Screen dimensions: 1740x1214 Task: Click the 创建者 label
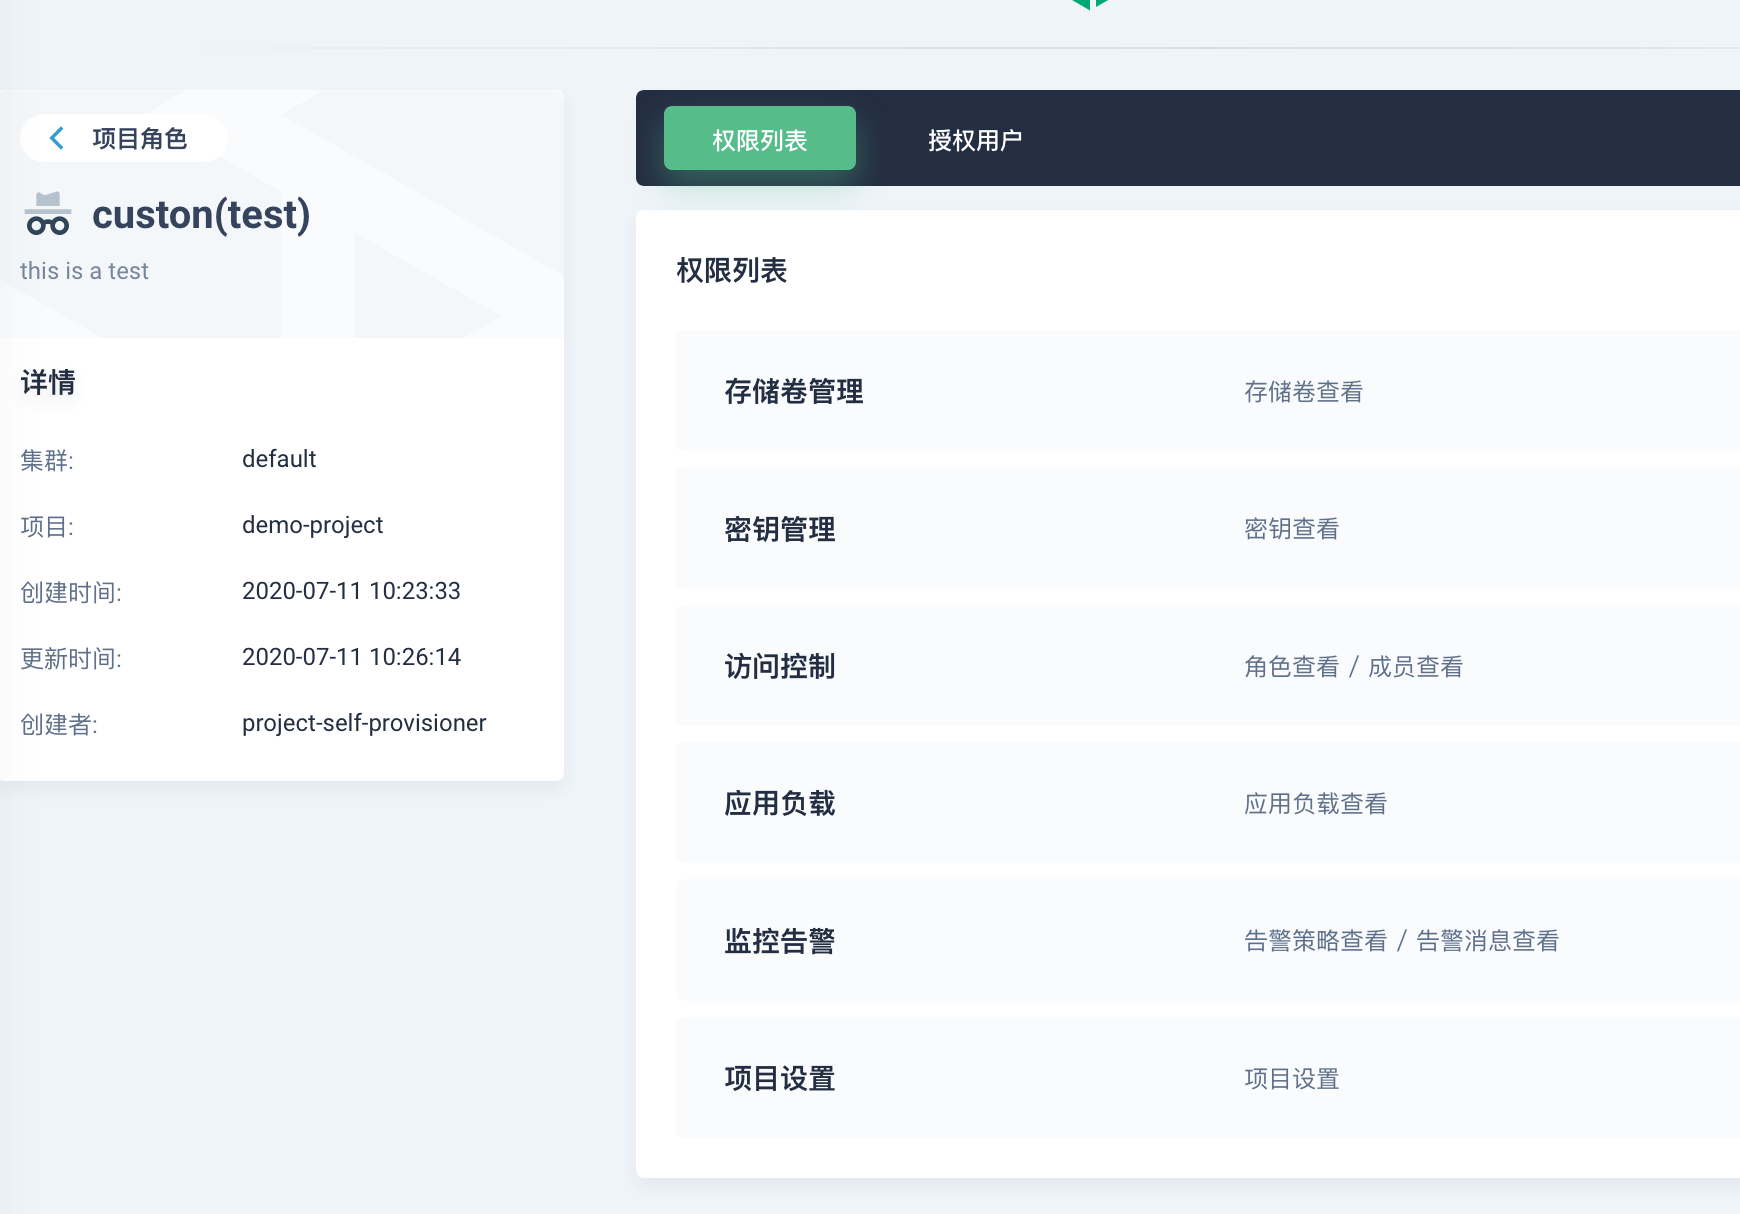click(59, 724)
